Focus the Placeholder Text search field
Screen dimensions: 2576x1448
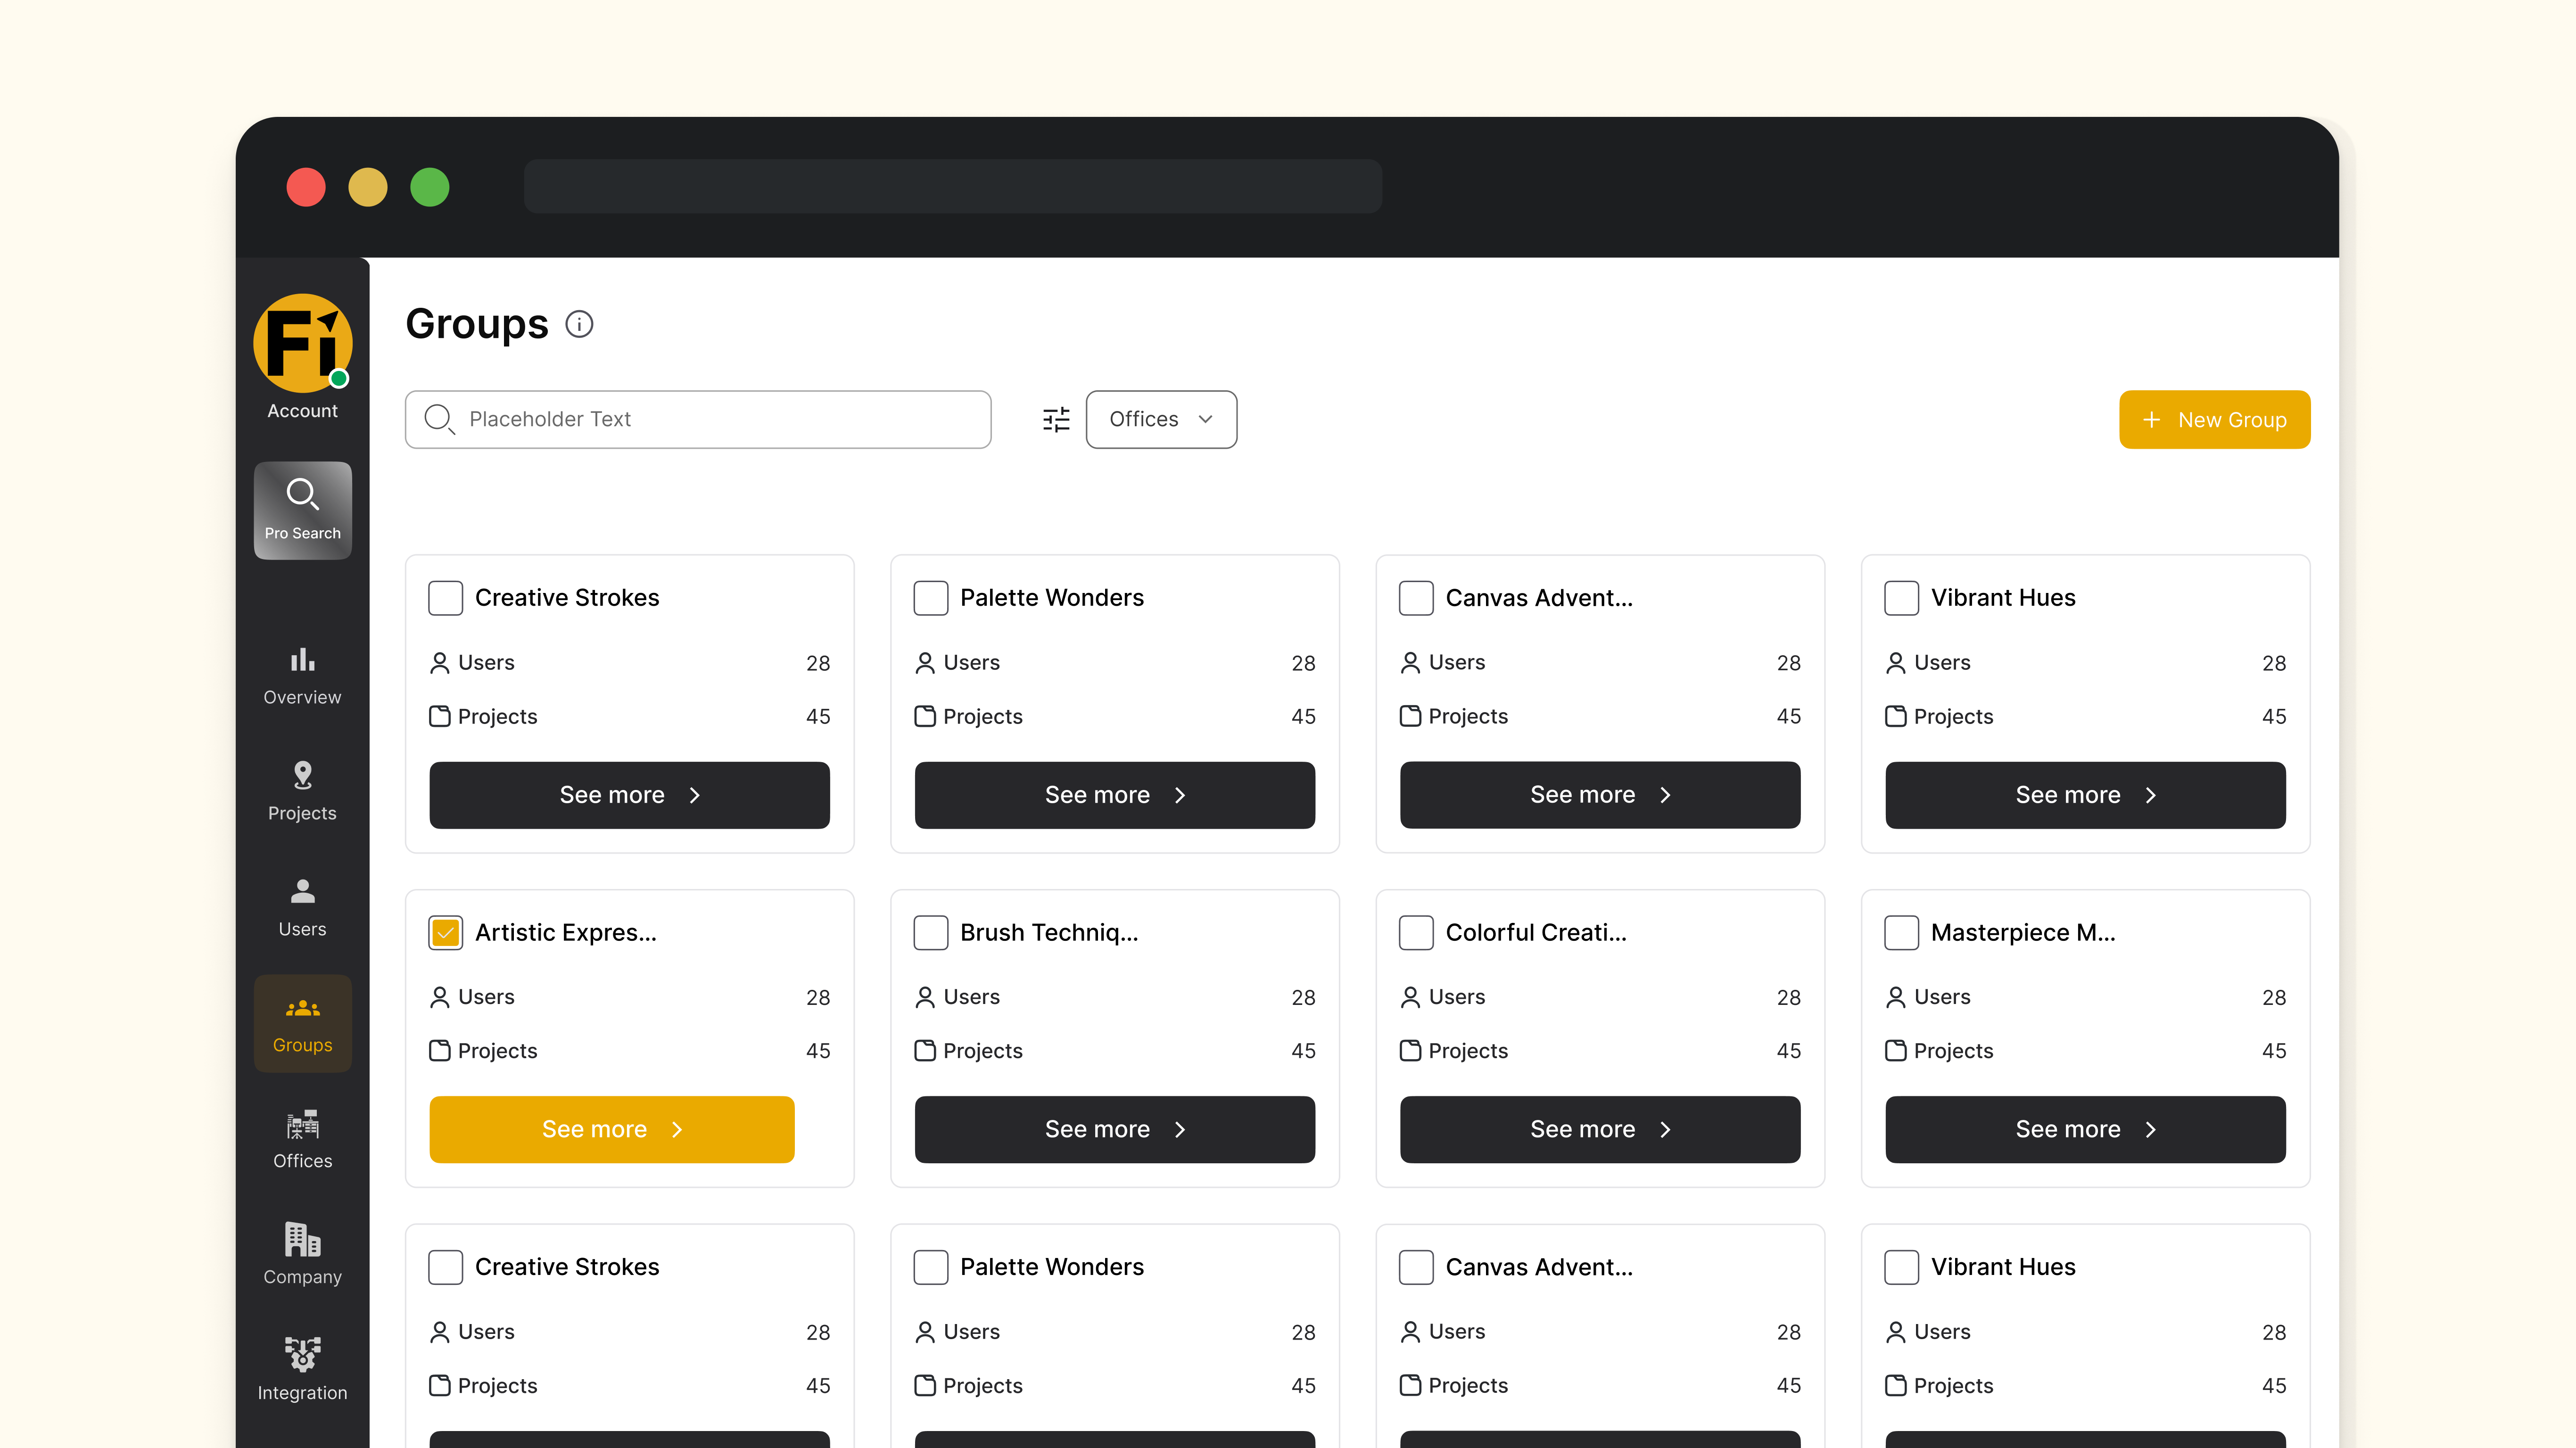coord(698,419)
